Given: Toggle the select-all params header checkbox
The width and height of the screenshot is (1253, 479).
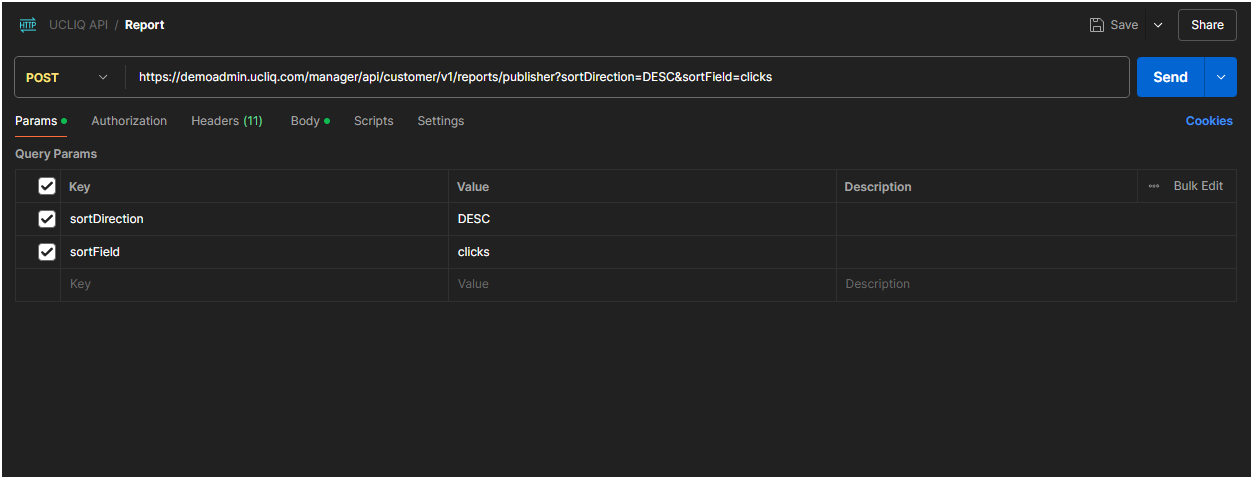Looking at the screenshot, I should (x=47, y=186).
